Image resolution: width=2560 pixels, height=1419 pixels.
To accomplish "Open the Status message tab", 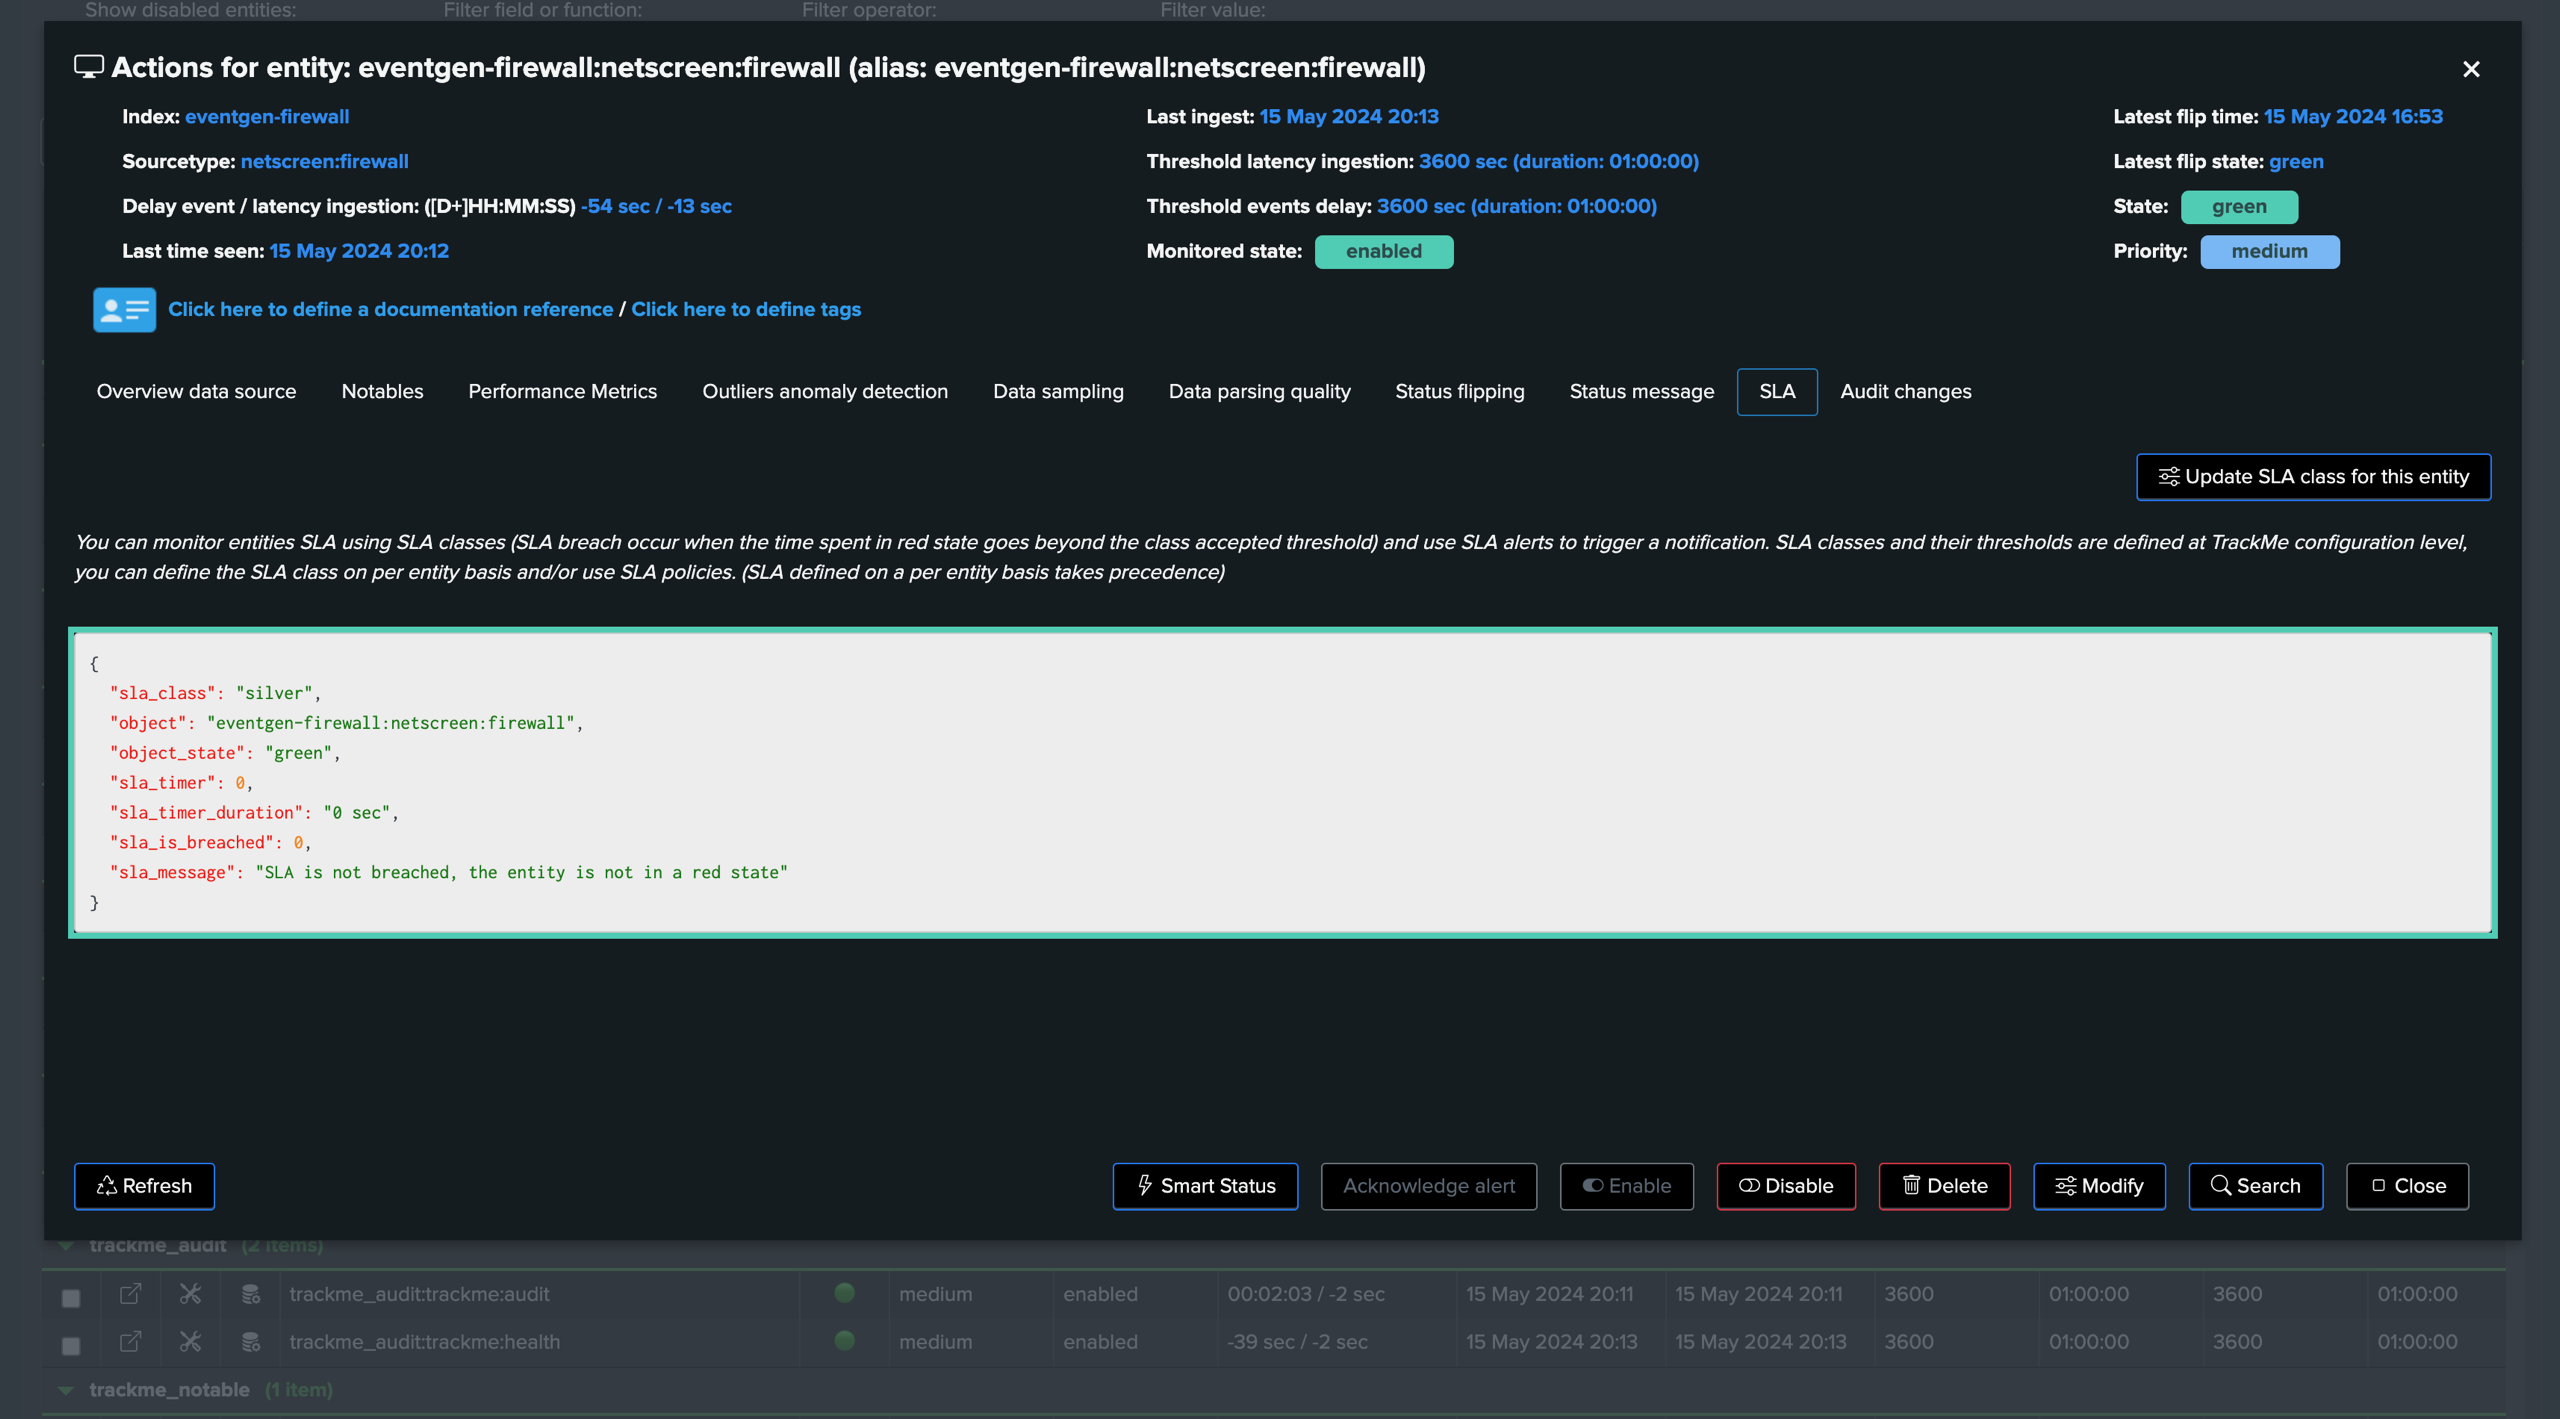I will point(1641,392).
